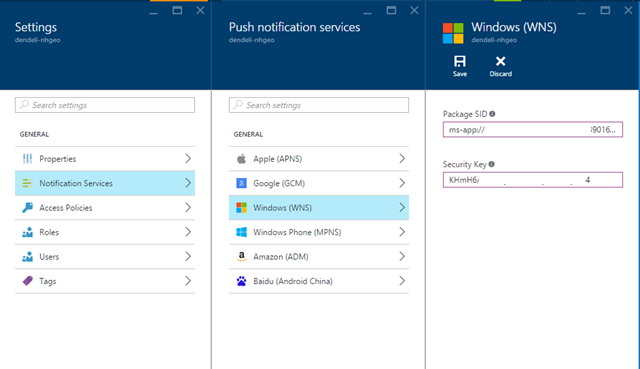Choose Google (GCM) service label
Image resolution: width=640 pixels, height=369 pixels.
tap(279, 183)
